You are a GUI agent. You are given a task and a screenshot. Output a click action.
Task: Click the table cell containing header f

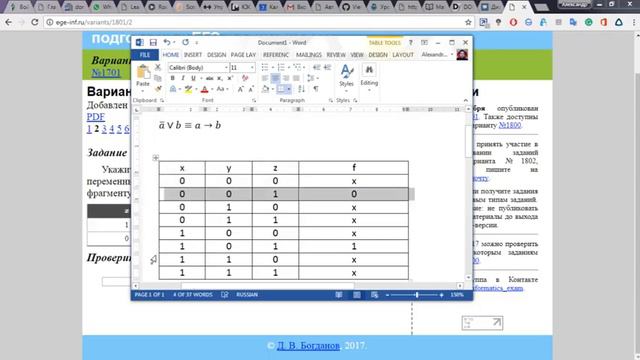(353, 168)
